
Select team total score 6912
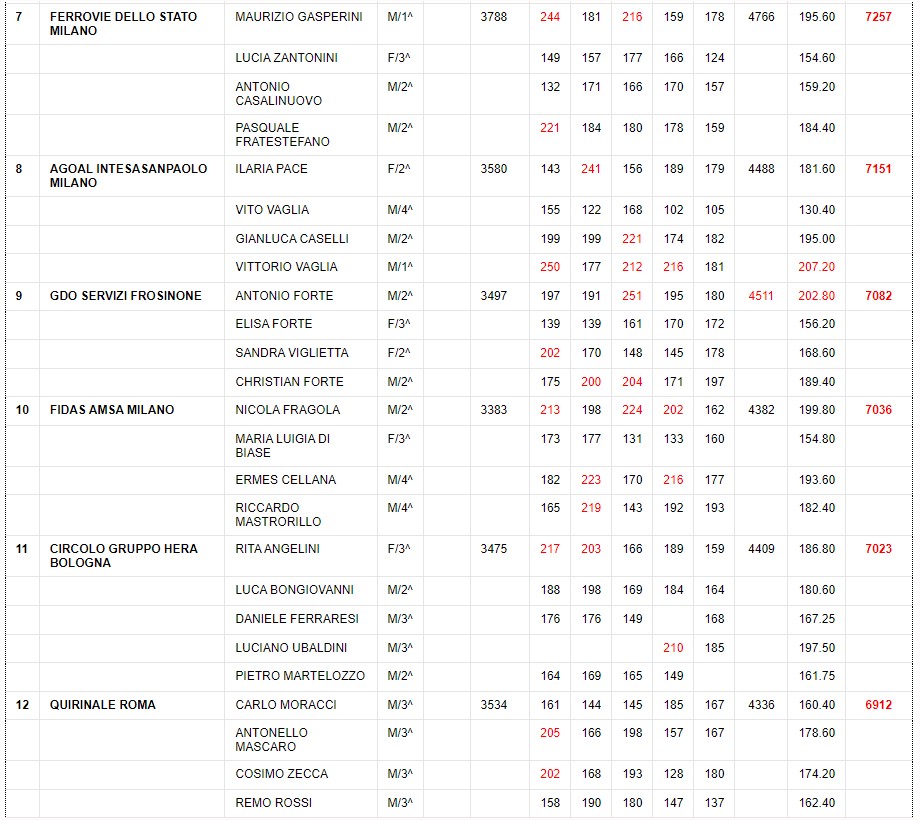[x=878, y=705]
